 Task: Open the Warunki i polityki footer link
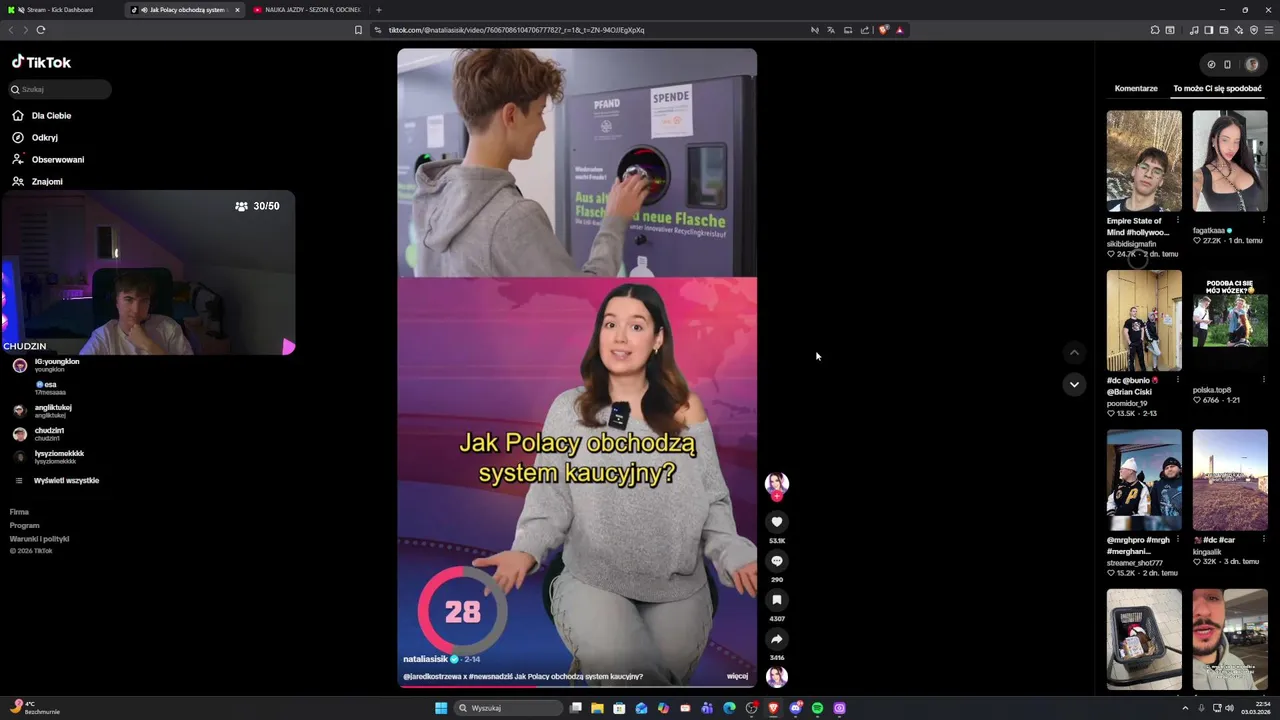pyautogui.click(x=39, y=539)
